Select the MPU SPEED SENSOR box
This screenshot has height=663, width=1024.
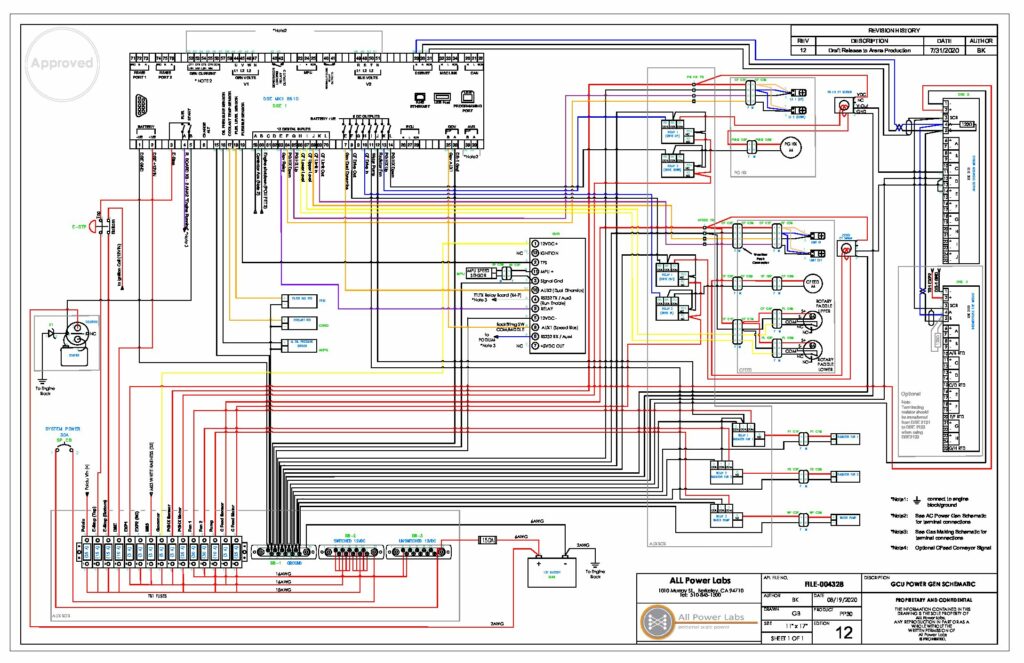[x=479, y=272]
